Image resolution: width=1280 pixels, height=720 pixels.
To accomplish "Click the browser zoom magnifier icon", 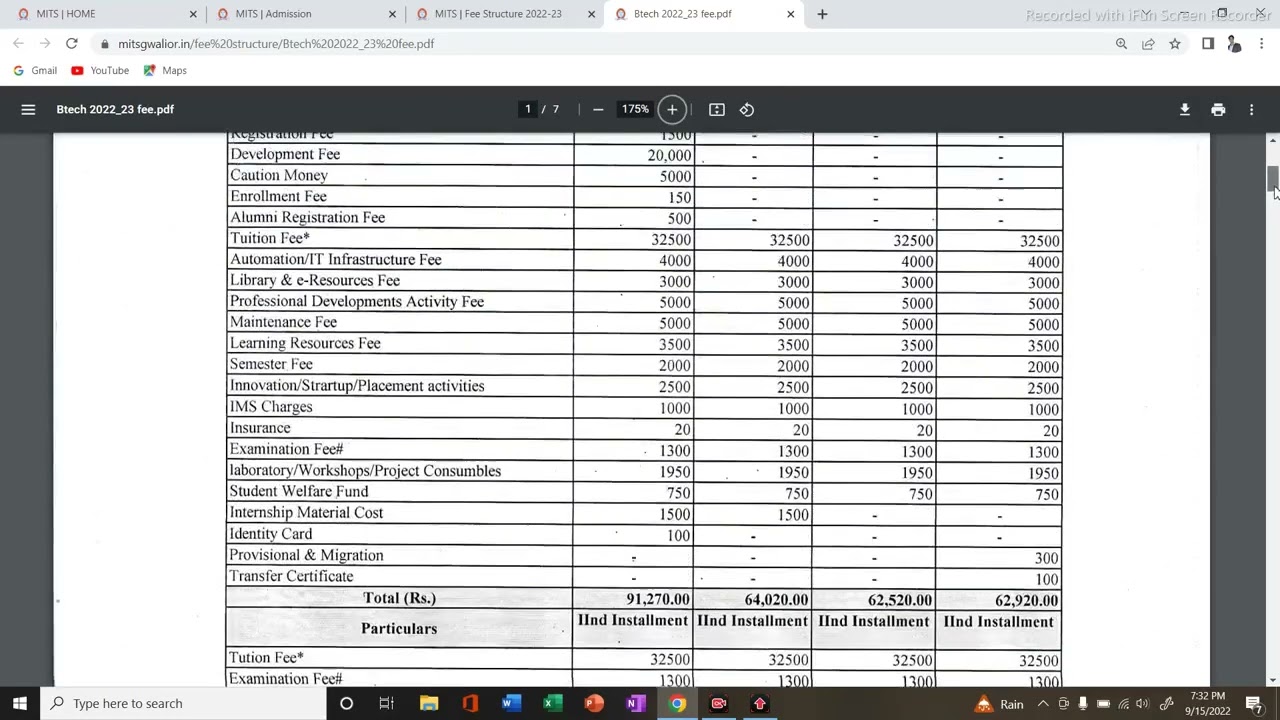I will point(1121,44).
